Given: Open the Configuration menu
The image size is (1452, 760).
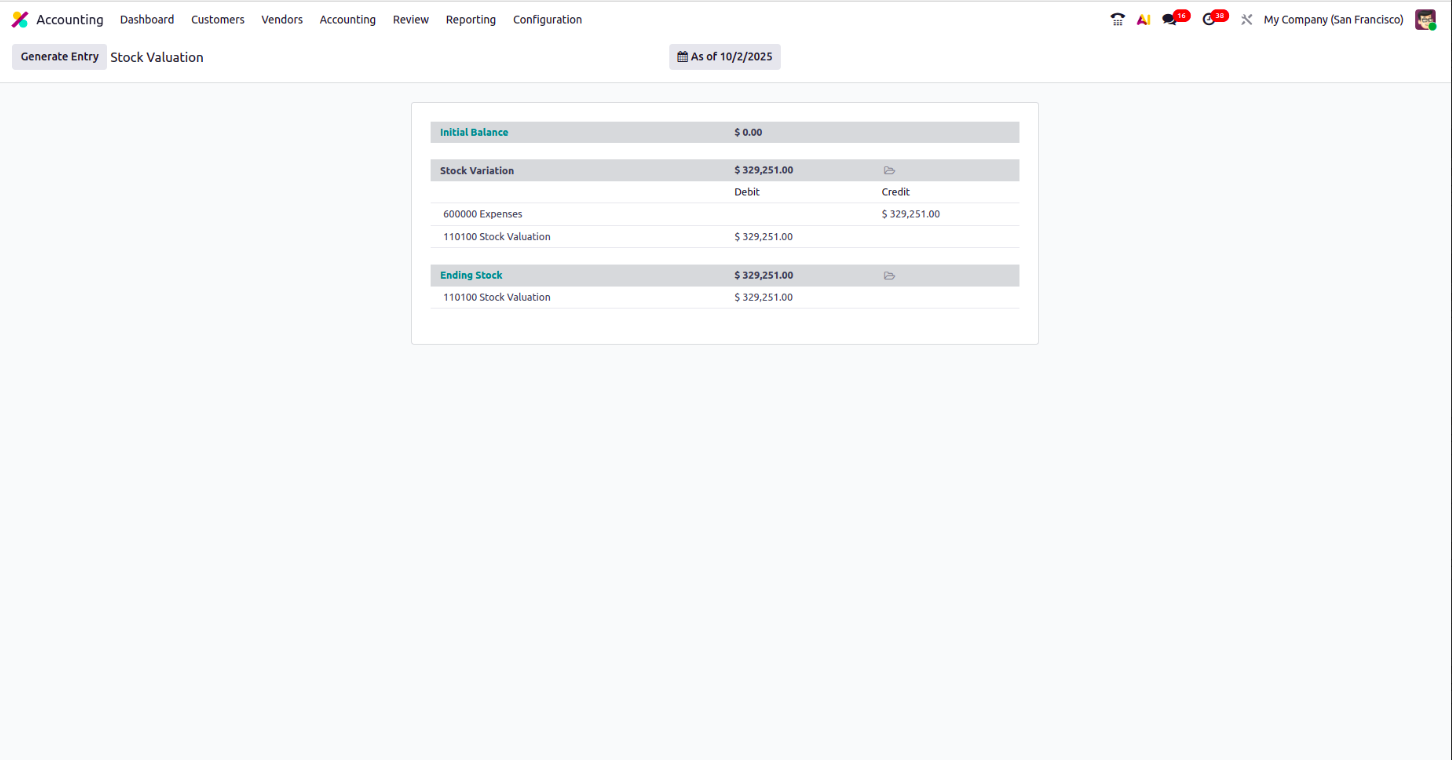Looking at the screenshot, I should [x=547, y=20].
